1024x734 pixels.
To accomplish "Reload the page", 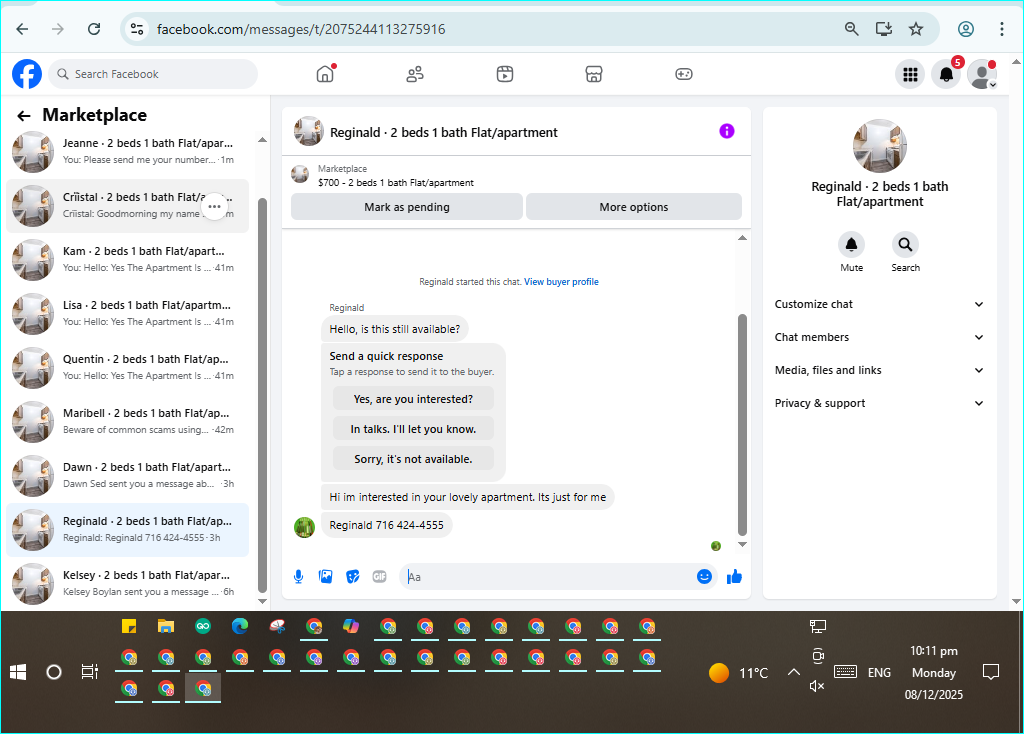I will coord(94,29).
